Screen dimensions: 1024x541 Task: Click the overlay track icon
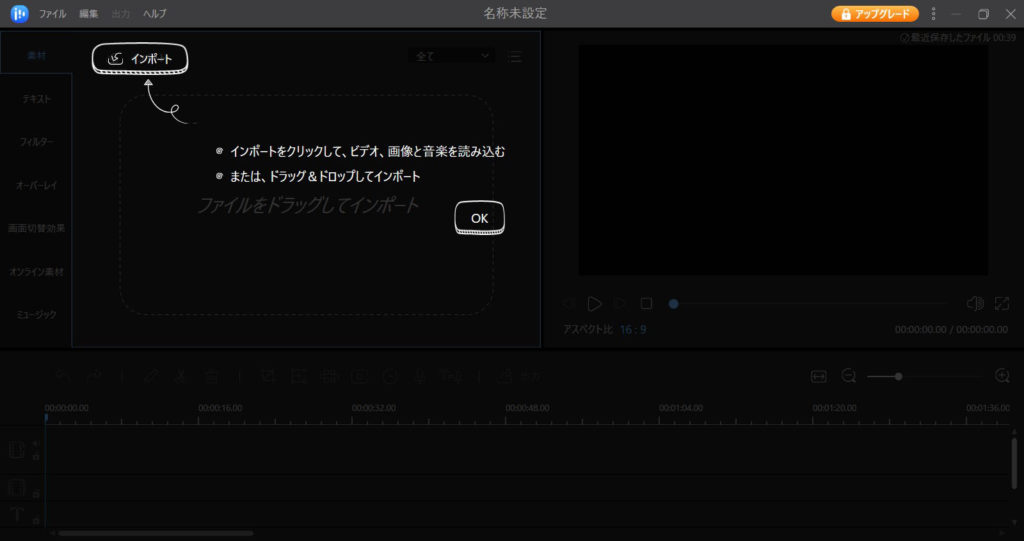[16, 487]
